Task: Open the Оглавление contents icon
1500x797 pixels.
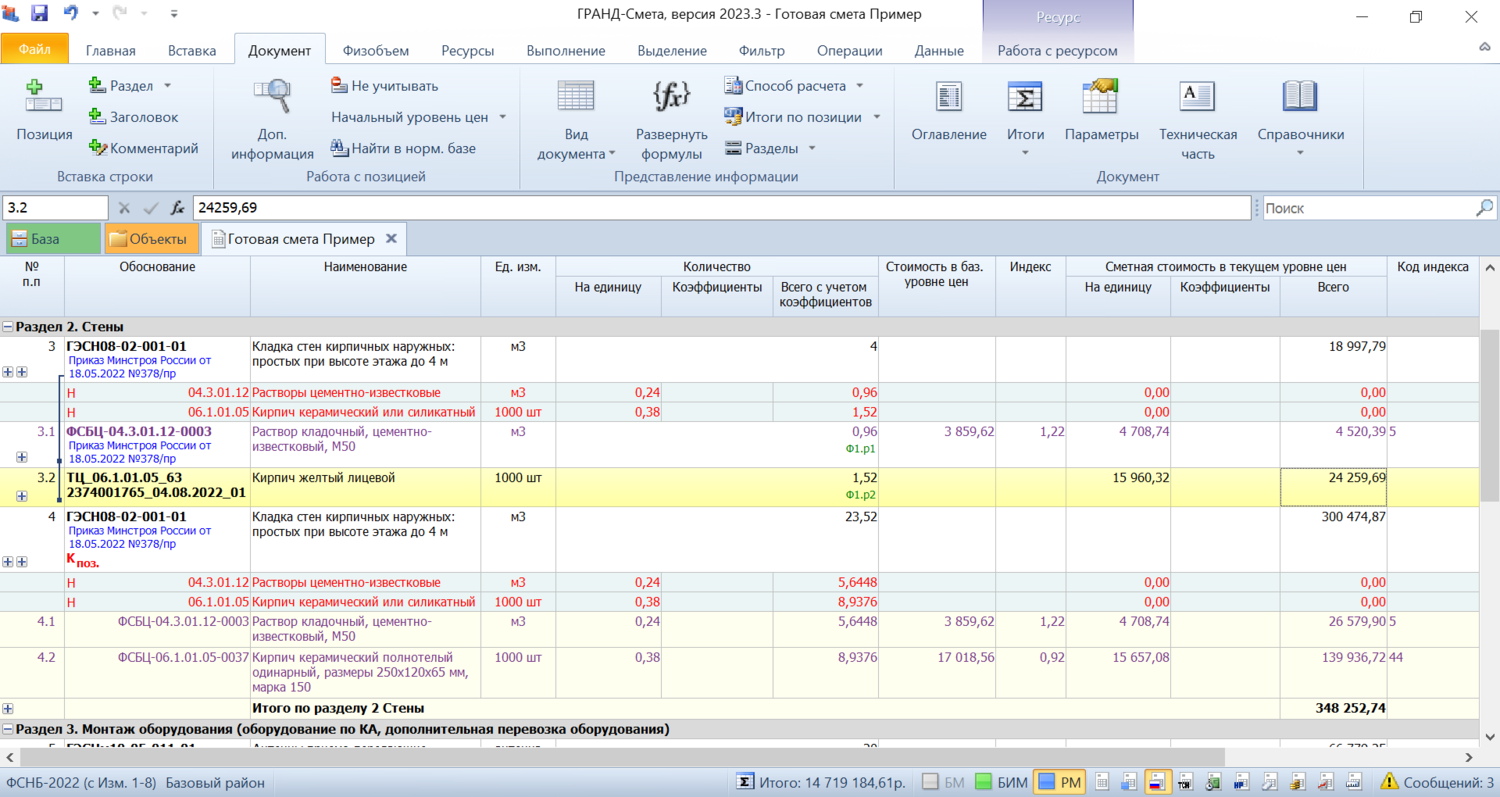Action: [948, 97]
